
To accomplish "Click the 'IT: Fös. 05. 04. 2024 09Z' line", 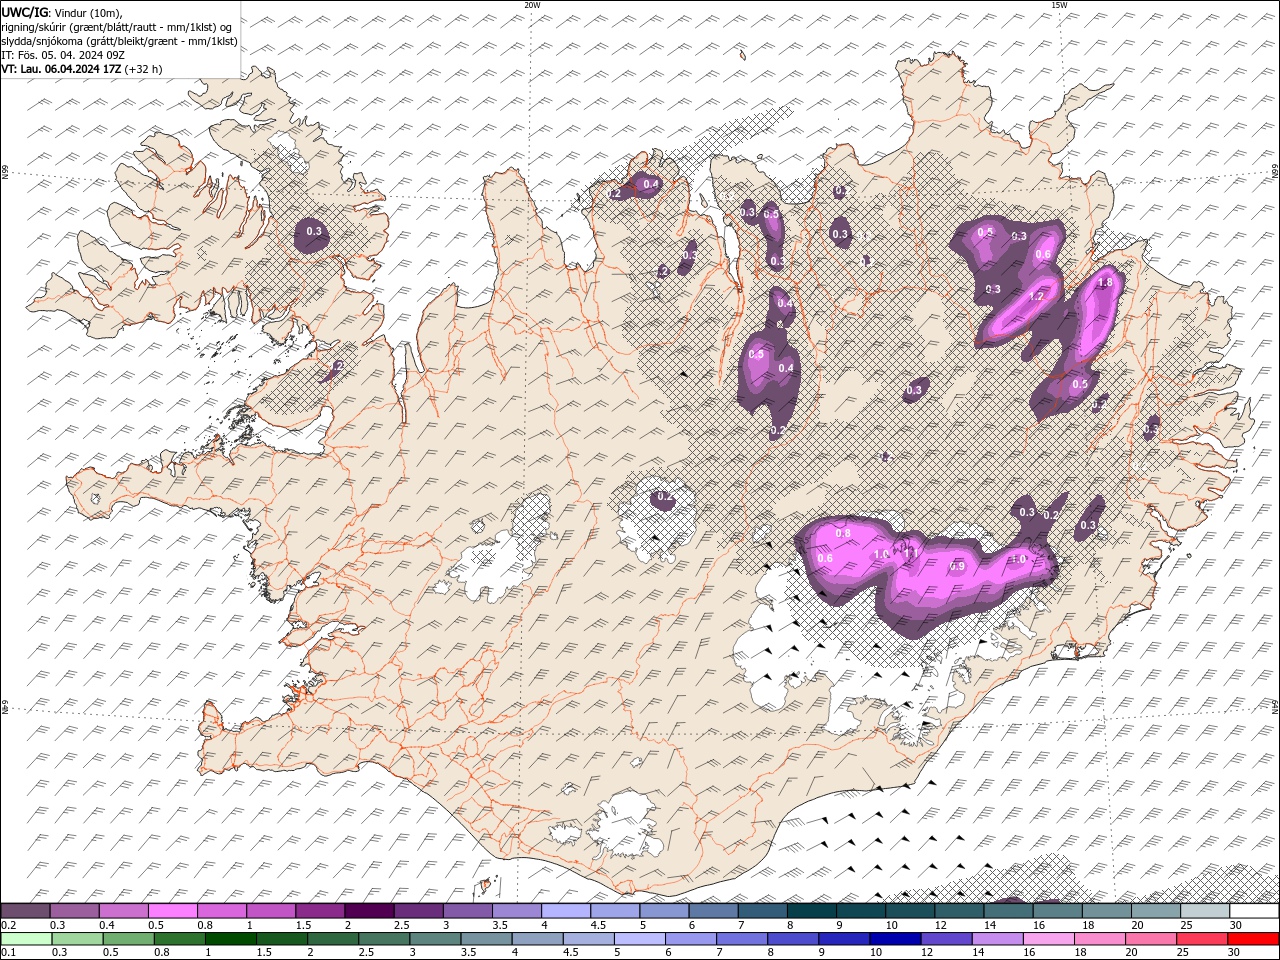I will (x=62, y=55).
